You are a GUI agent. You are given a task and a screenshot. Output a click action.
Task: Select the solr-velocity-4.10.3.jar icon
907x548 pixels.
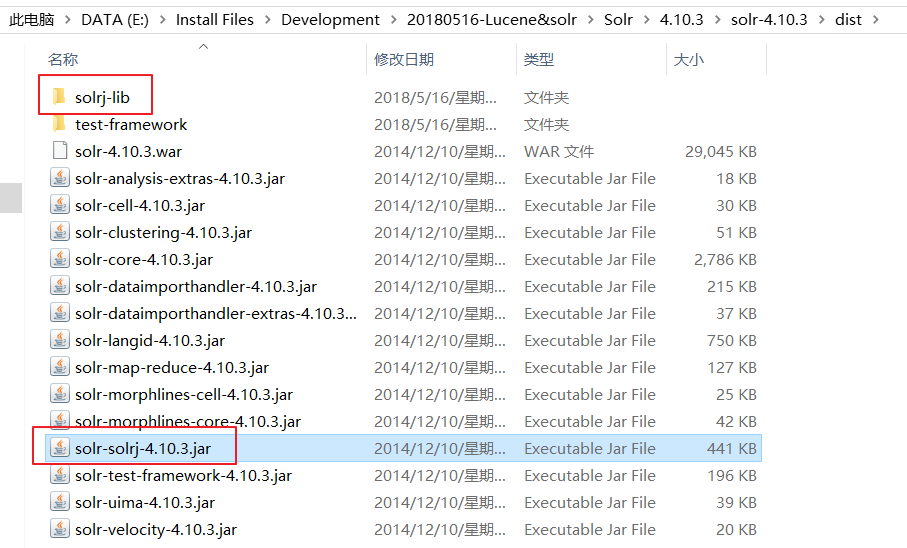coord(60,529)
